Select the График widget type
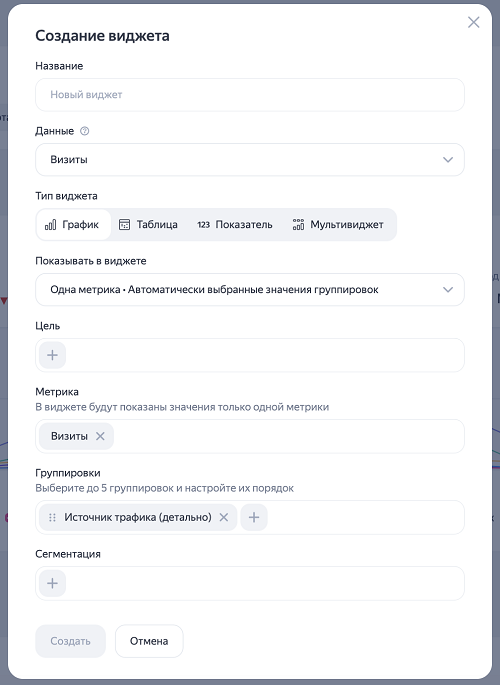 73,225
